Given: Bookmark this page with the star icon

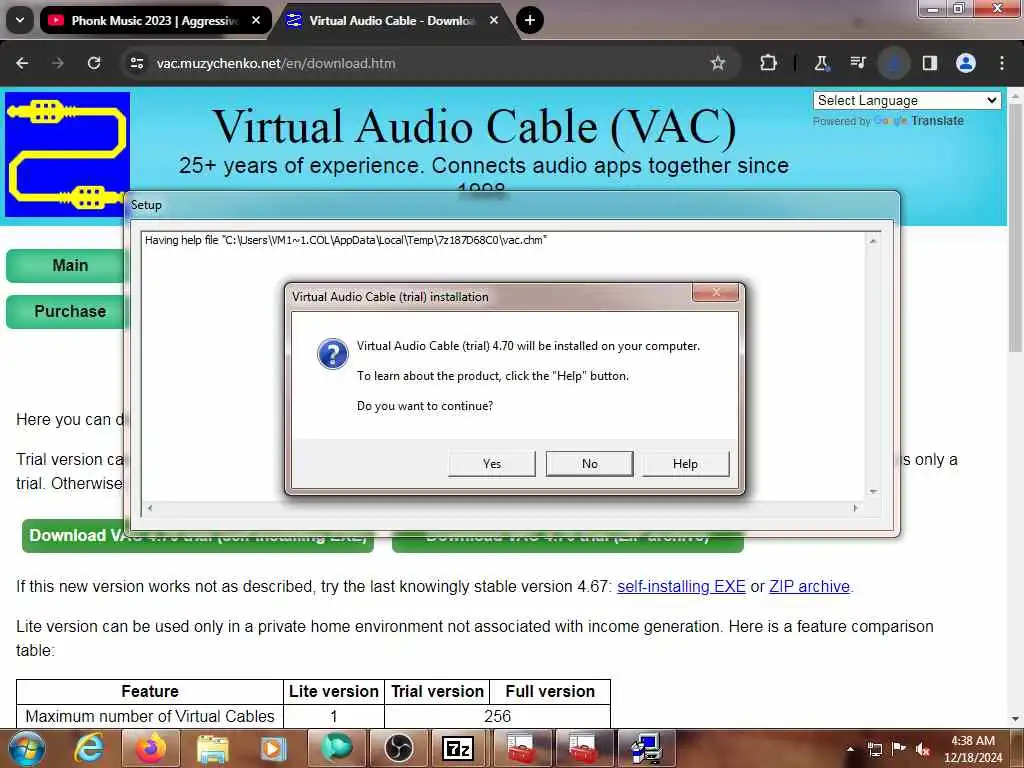Looking at the screenshot, I should 718,63.
